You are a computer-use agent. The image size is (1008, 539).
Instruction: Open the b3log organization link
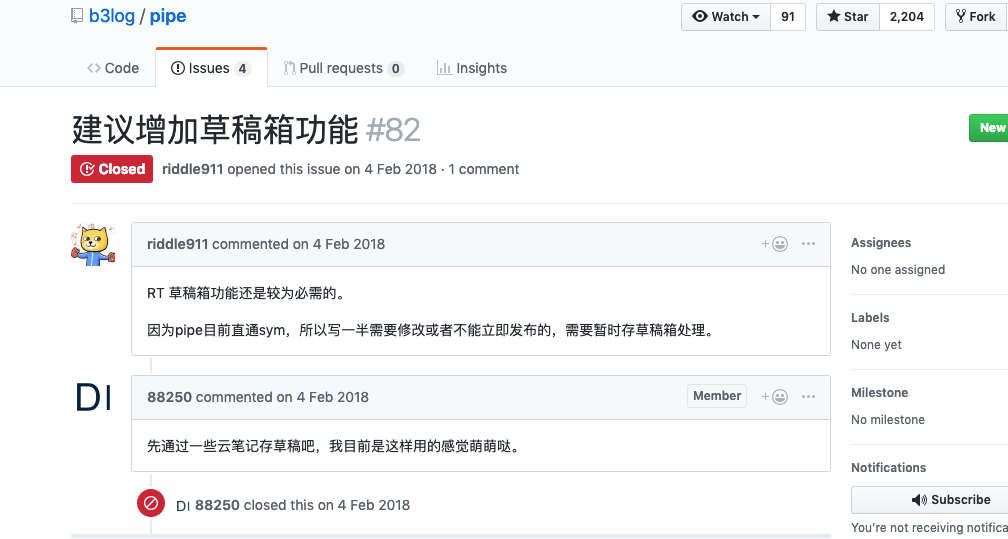112,16
